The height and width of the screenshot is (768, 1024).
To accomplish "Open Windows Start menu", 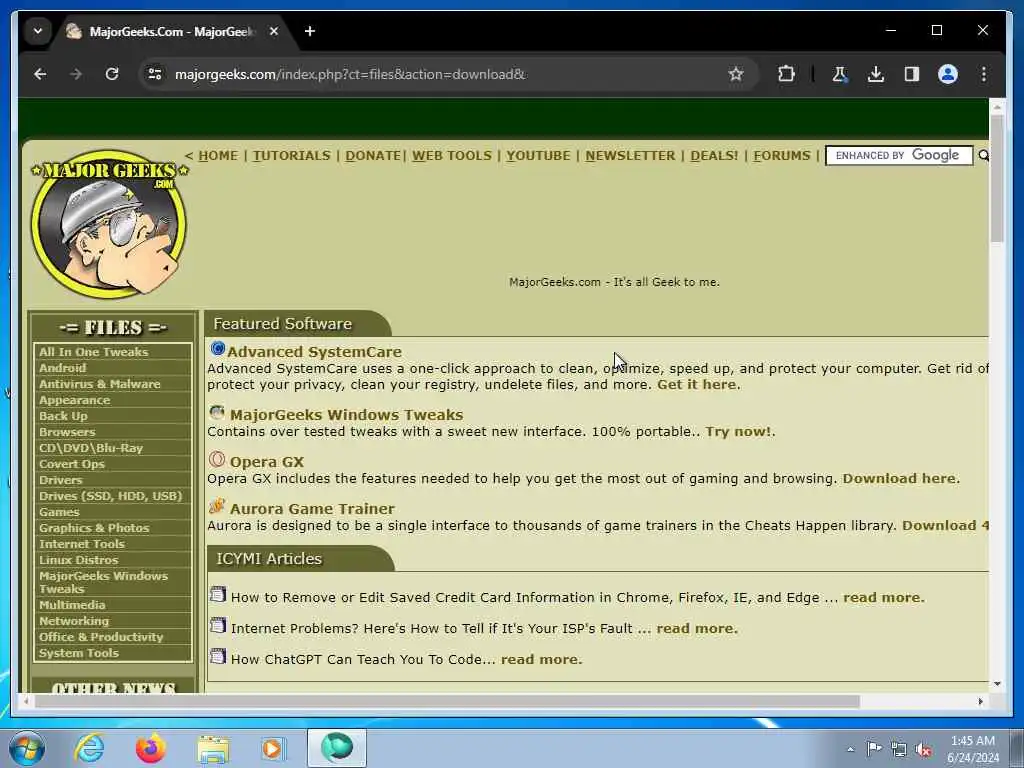I will point(27,748).
